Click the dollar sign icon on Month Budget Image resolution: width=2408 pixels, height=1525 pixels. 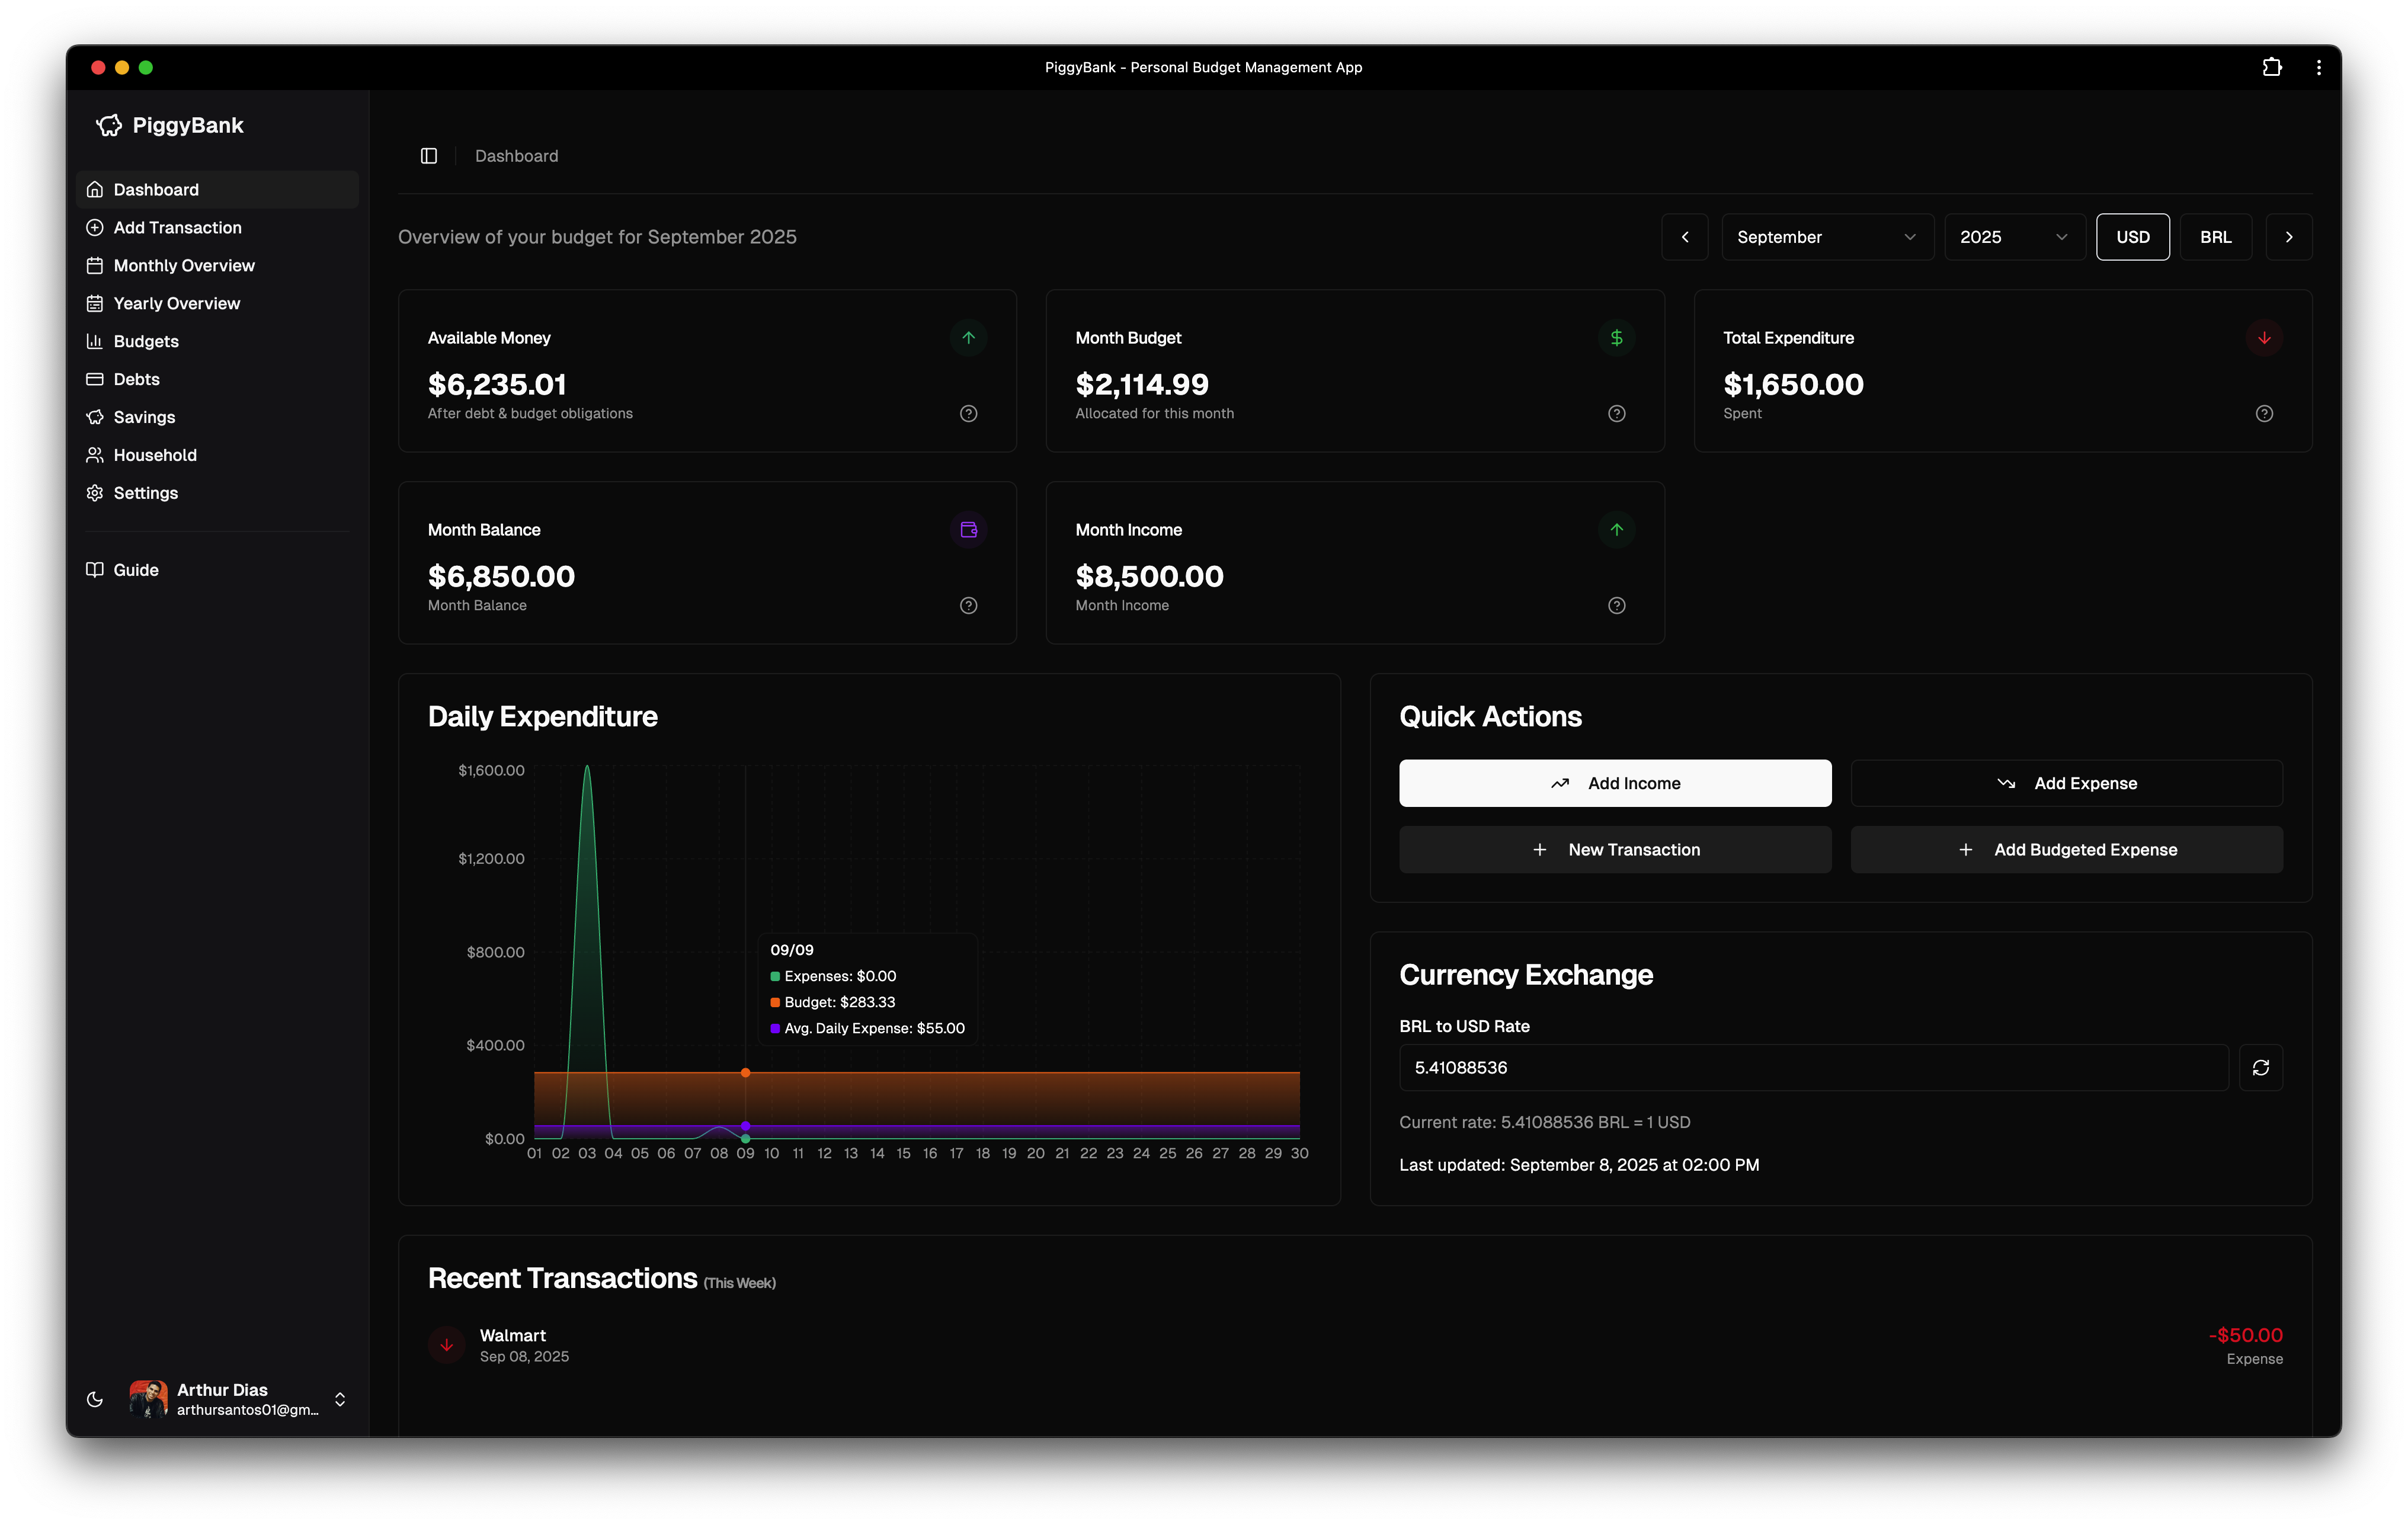coord(1616,338)
